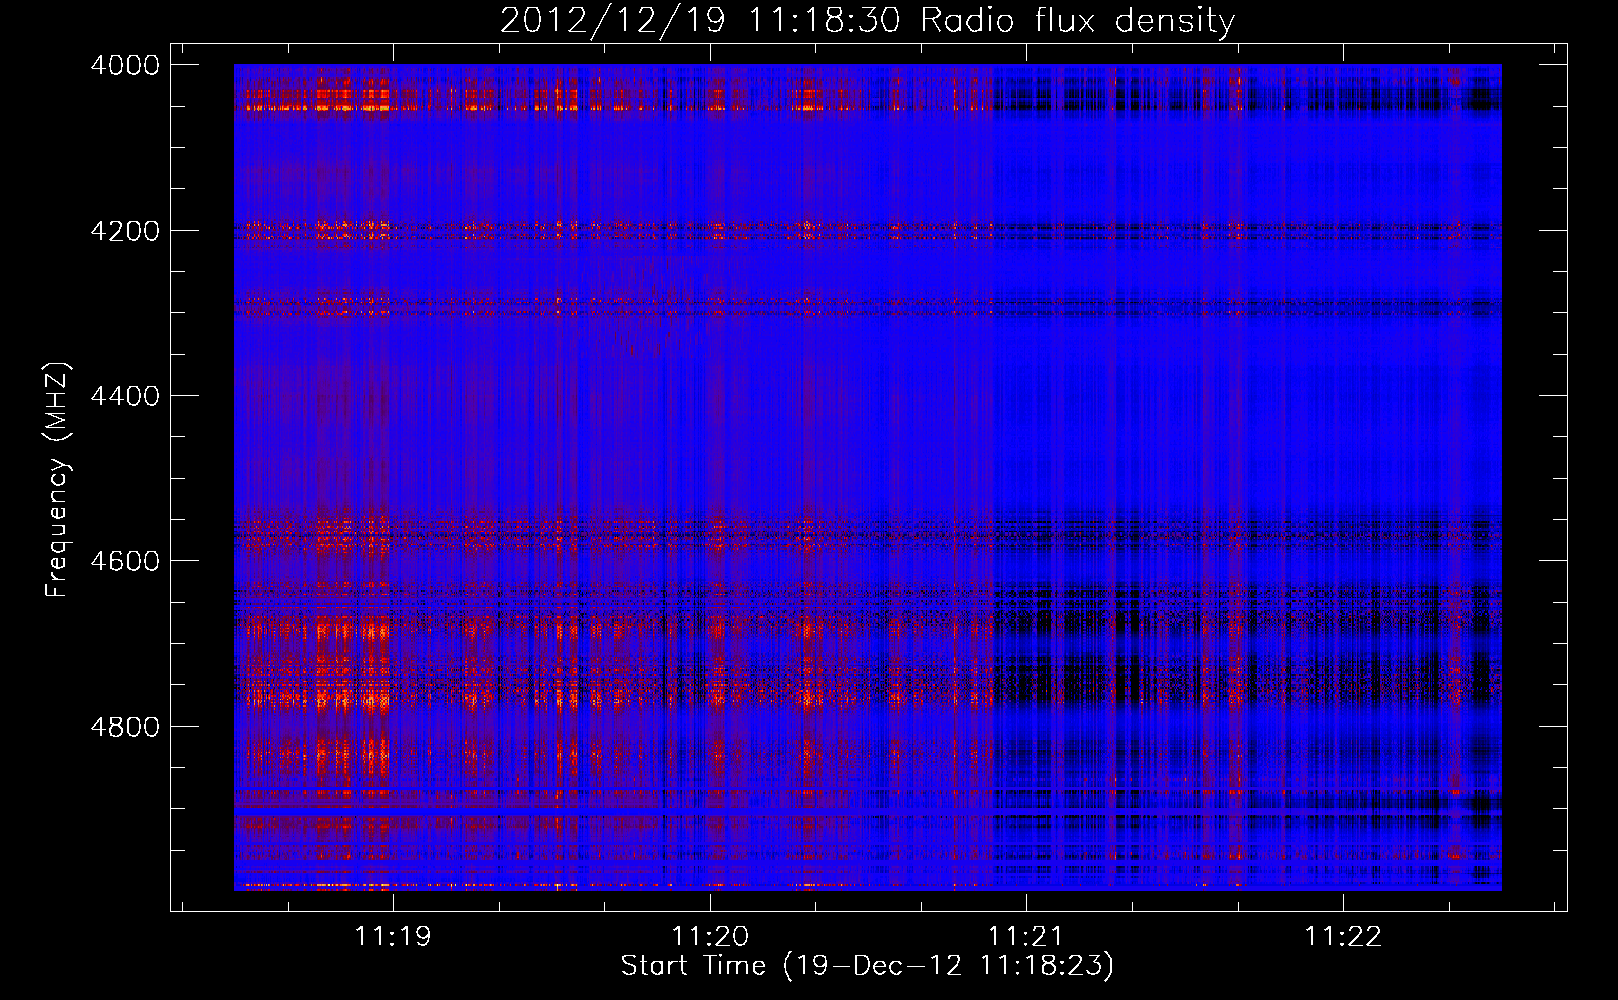Click the plot title "2012/12/19 11:18:30 Radio flux density"
The image size is (1618, 1000).
pyautogui.click(x=867, y=21)
